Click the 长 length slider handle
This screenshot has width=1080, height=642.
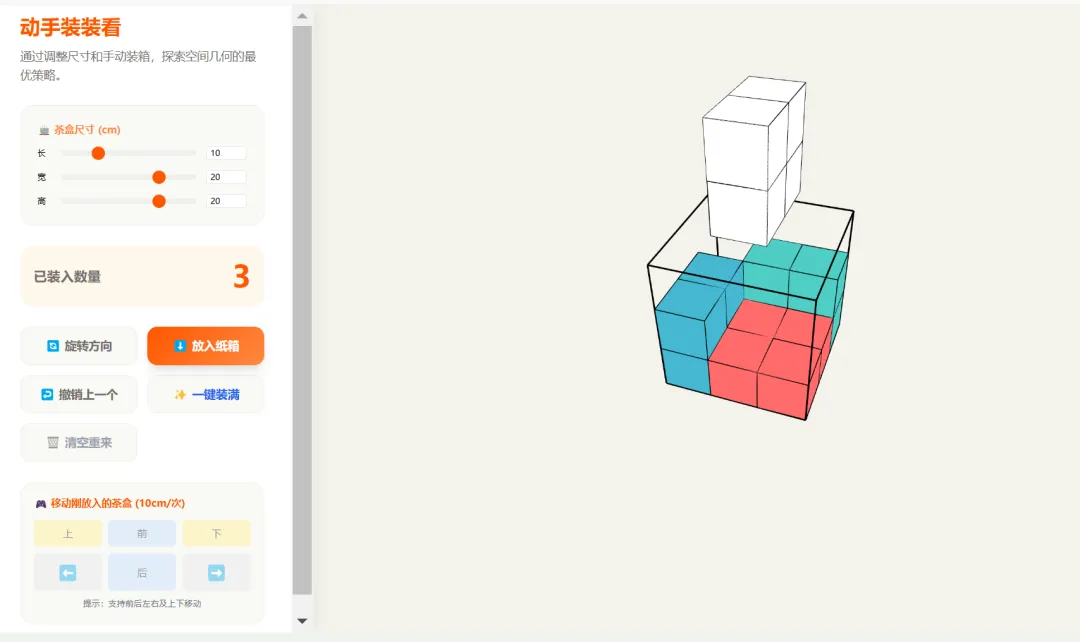[98, 153]
